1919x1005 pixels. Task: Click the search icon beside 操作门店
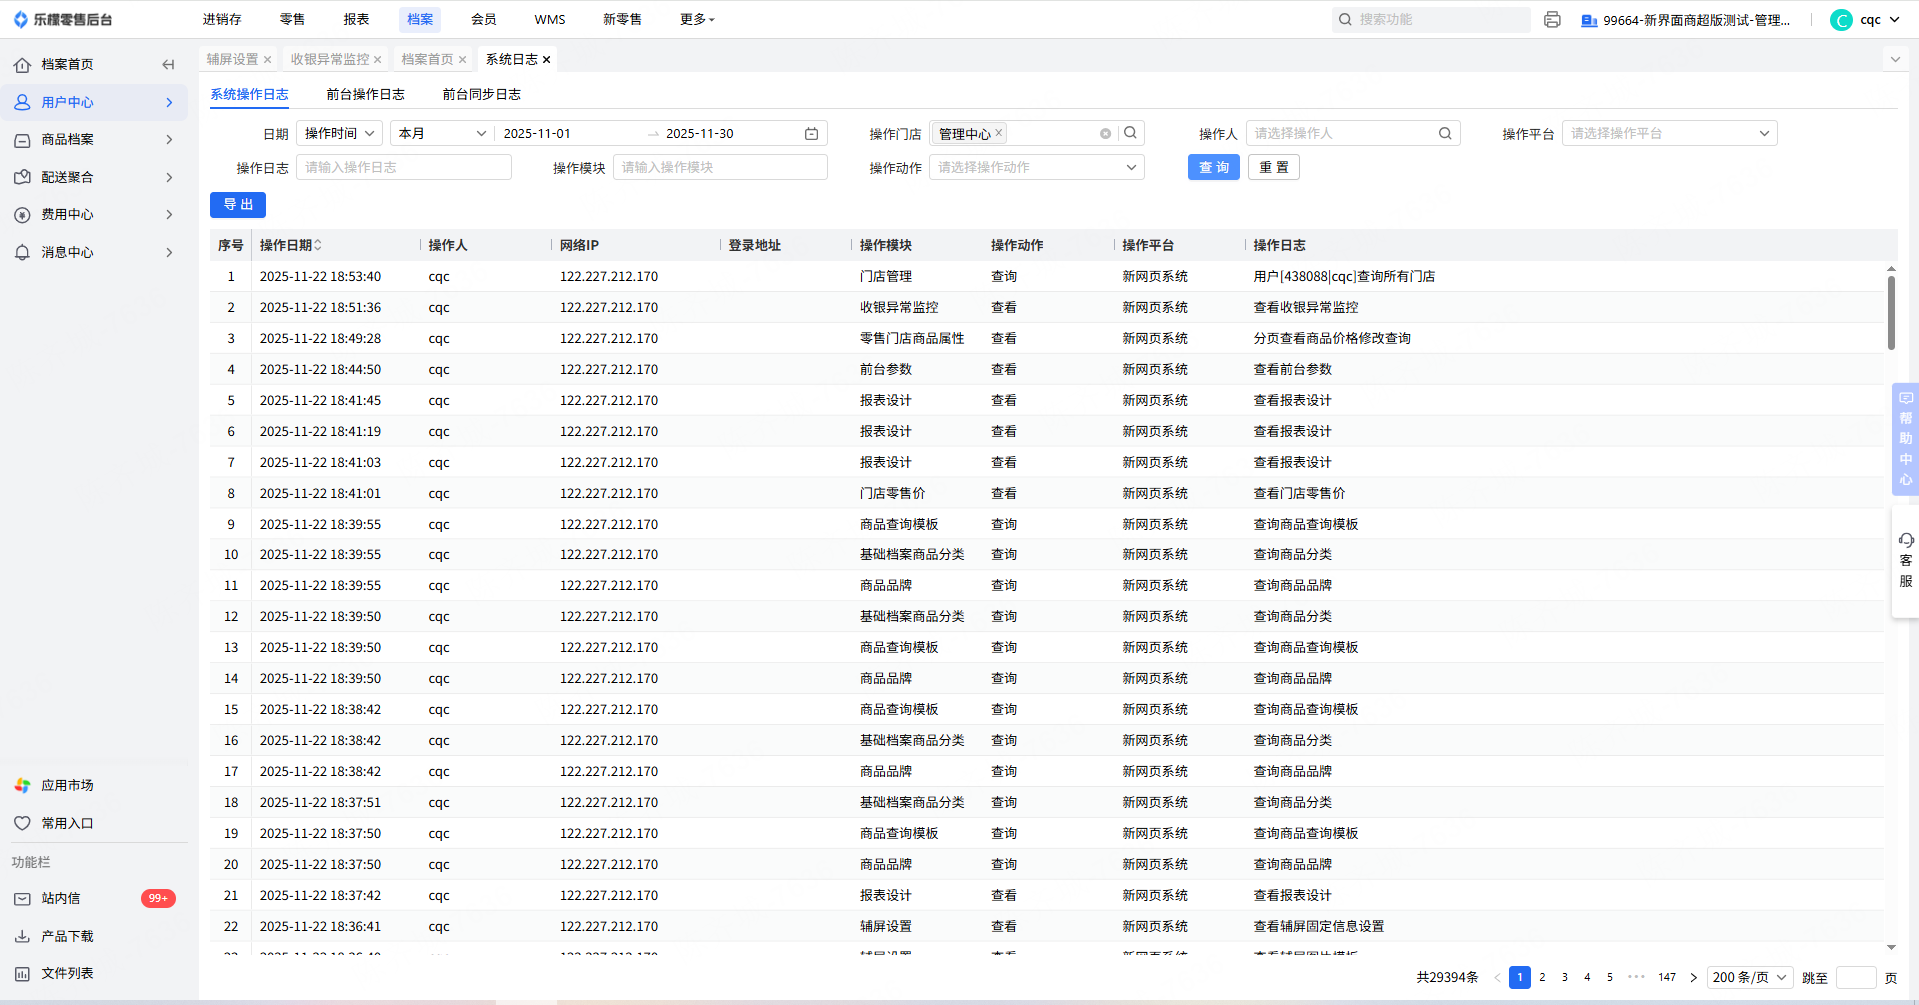(x=1130, y=133)
